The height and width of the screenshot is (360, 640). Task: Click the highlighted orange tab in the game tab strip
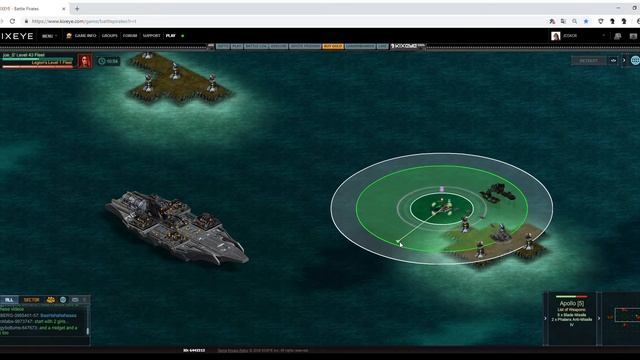[x=333, y=46]
